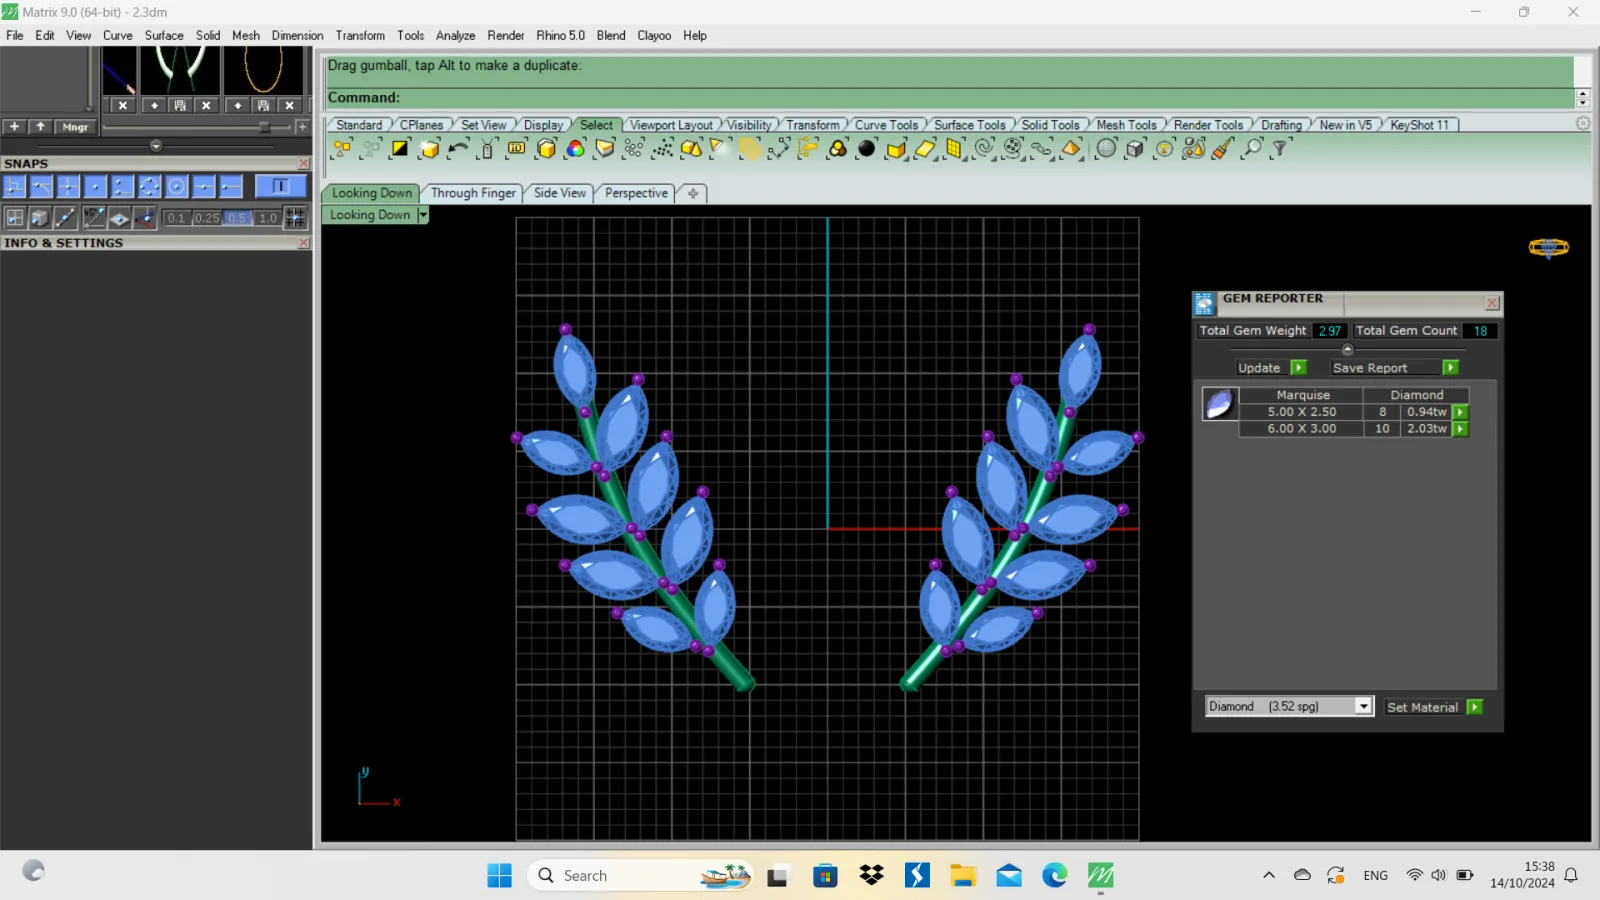1600x900 pixels.
Task: Click the Gem Reporter panel header icon
Action: (x=1204, y=303)
